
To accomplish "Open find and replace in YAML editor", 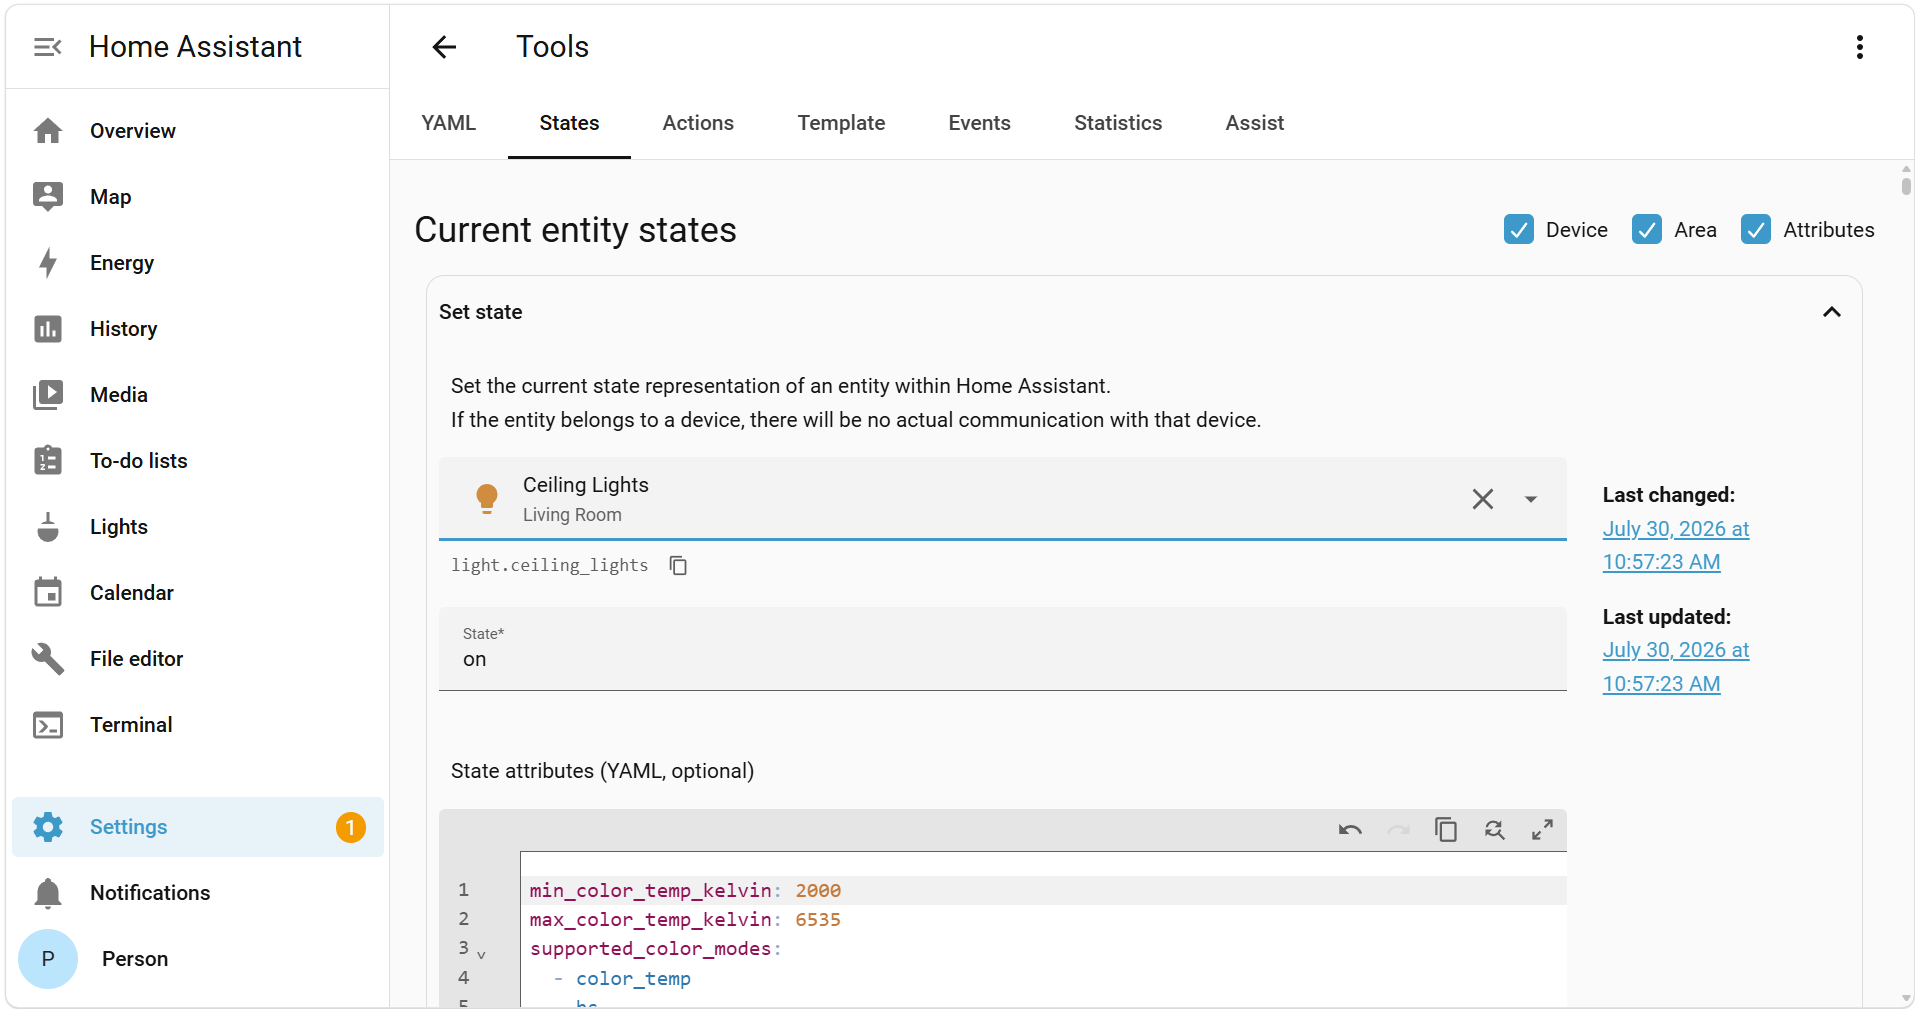I will [1494, 830].
